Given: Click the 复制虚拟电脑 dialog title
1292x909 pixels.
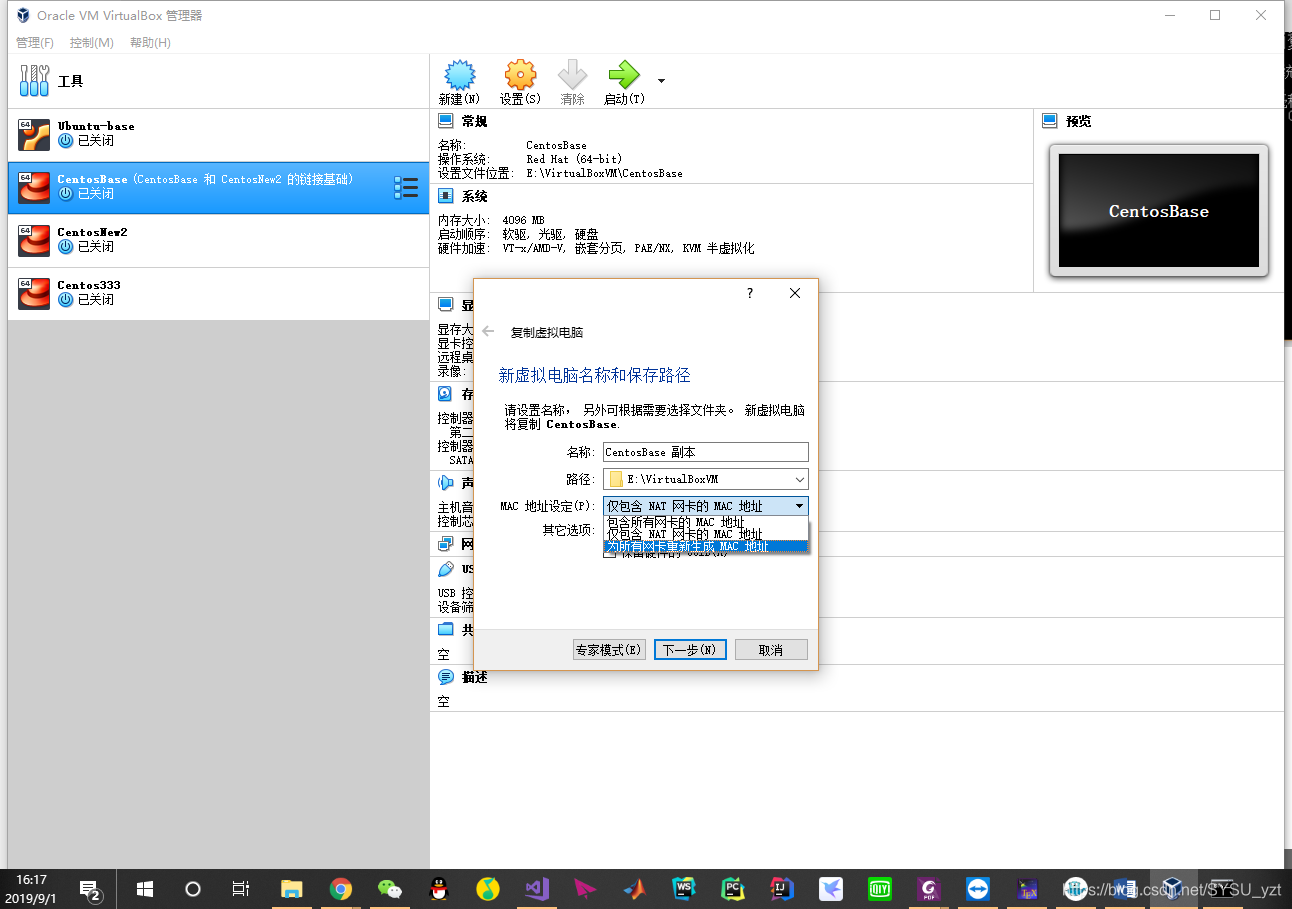Looking at the screenshot, I should coord(547,332).
